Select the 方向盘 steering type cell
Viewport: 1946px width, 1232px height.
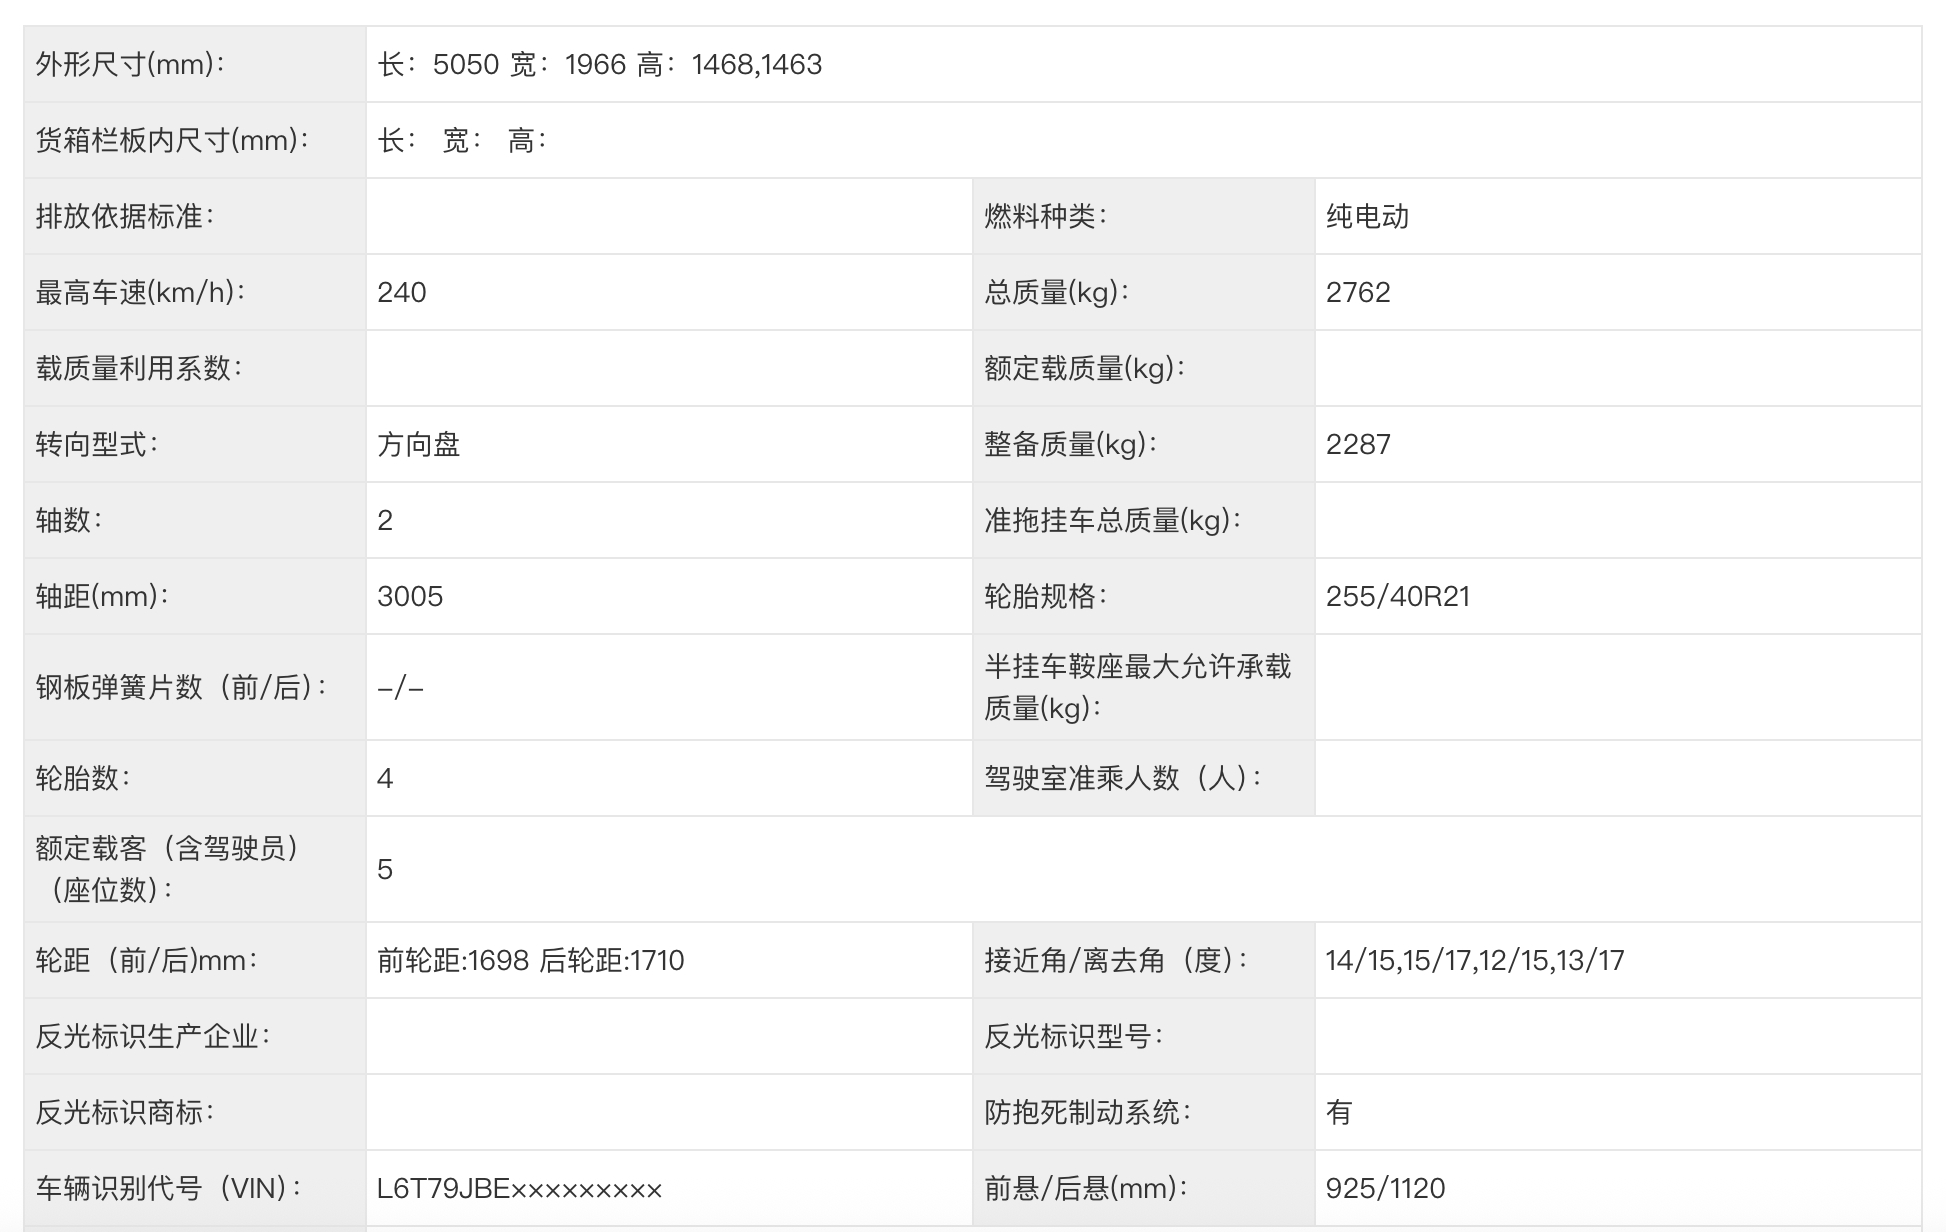pos(418,445)
